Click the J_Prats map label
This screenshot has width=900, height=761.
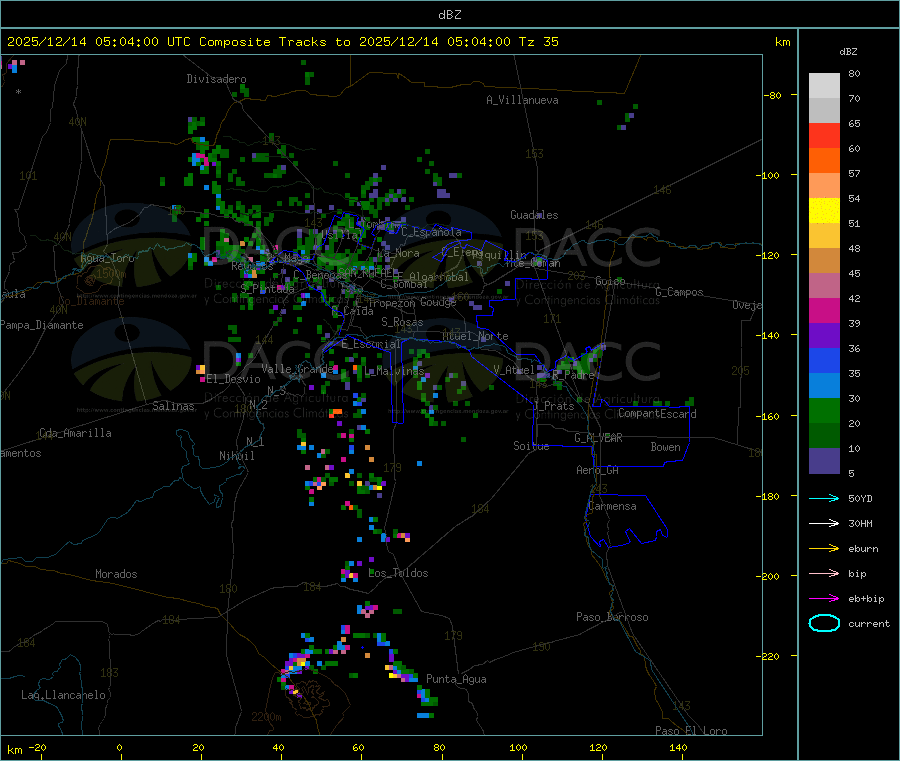coord(554,406)
